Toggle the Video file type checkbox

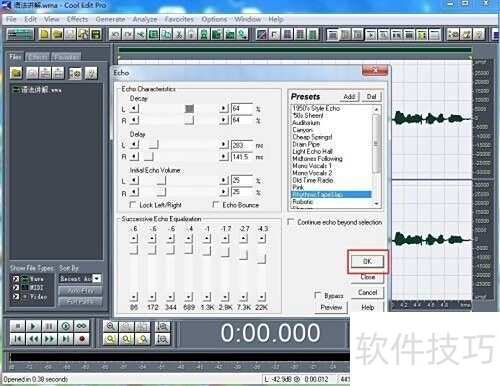click(15, 296)
